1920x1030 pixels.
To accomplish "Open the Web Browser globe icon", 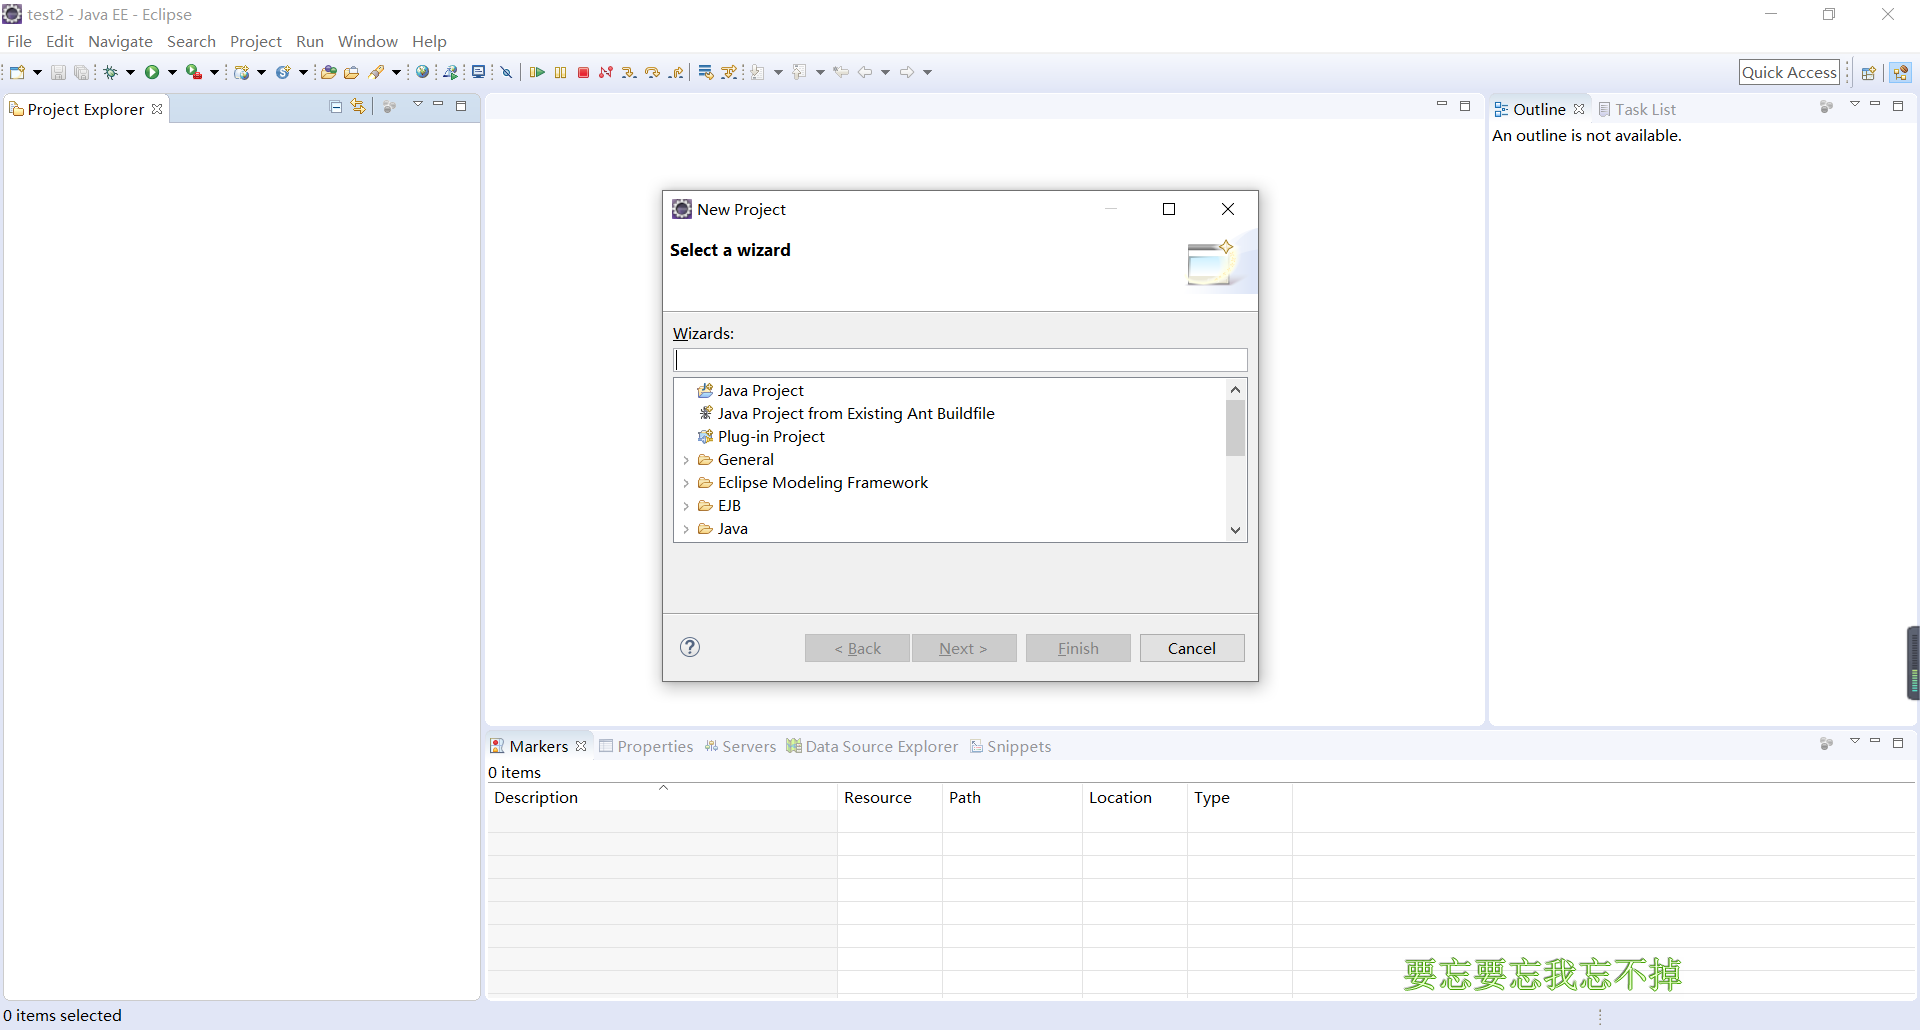I will [x=423, y=72].
